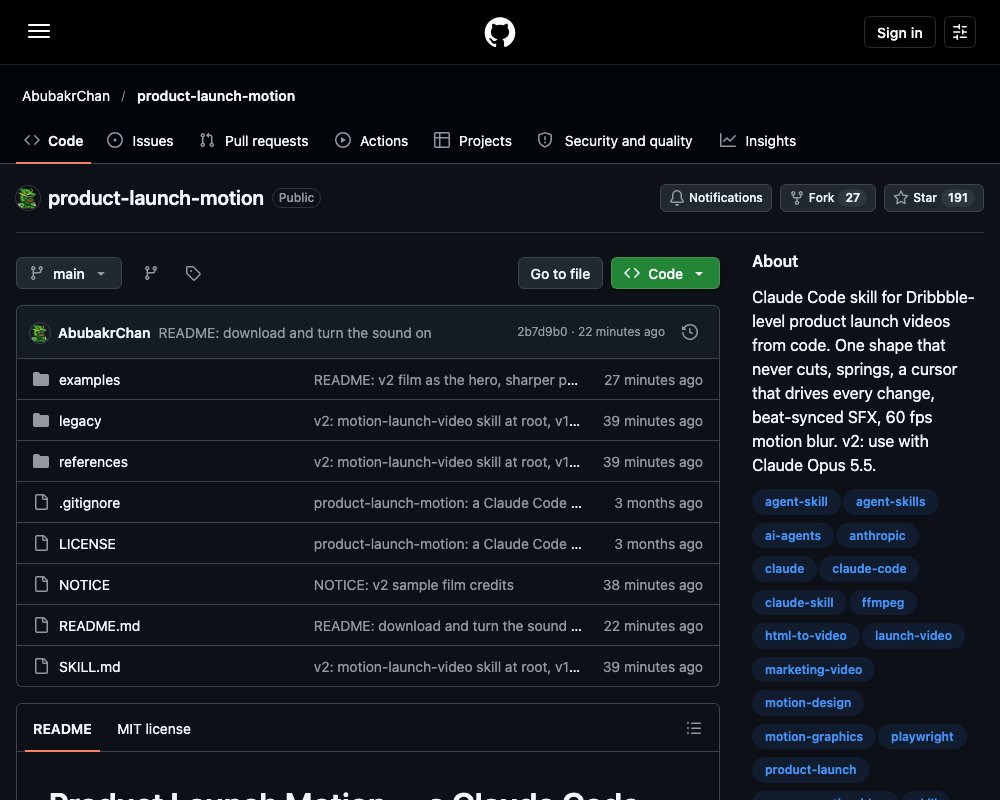View branches using the branch icon
The width and height of the screenshot is (1000, 800).
tap(151, 273)
